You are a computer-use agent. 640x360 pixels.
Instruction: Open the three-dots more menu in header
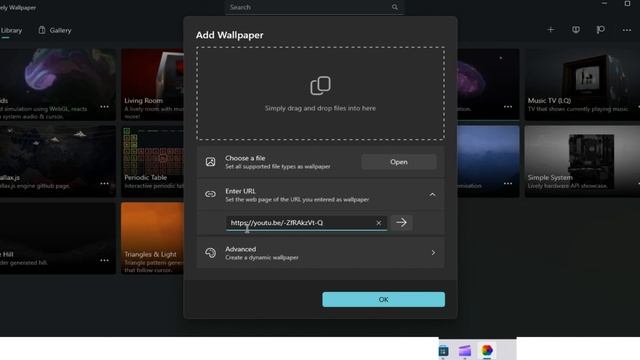pos(627,30)
